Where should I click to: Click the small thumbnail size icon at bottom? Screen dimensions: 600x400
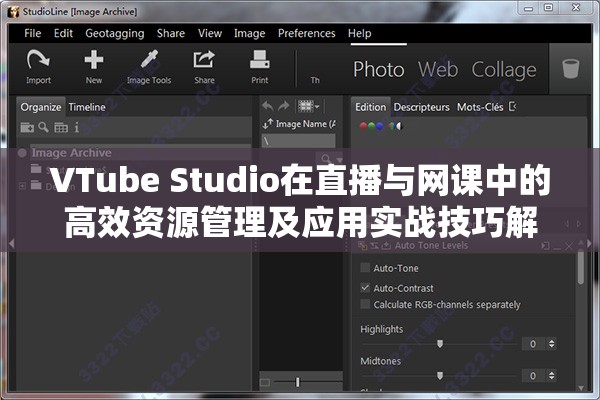tap(265, 382)
